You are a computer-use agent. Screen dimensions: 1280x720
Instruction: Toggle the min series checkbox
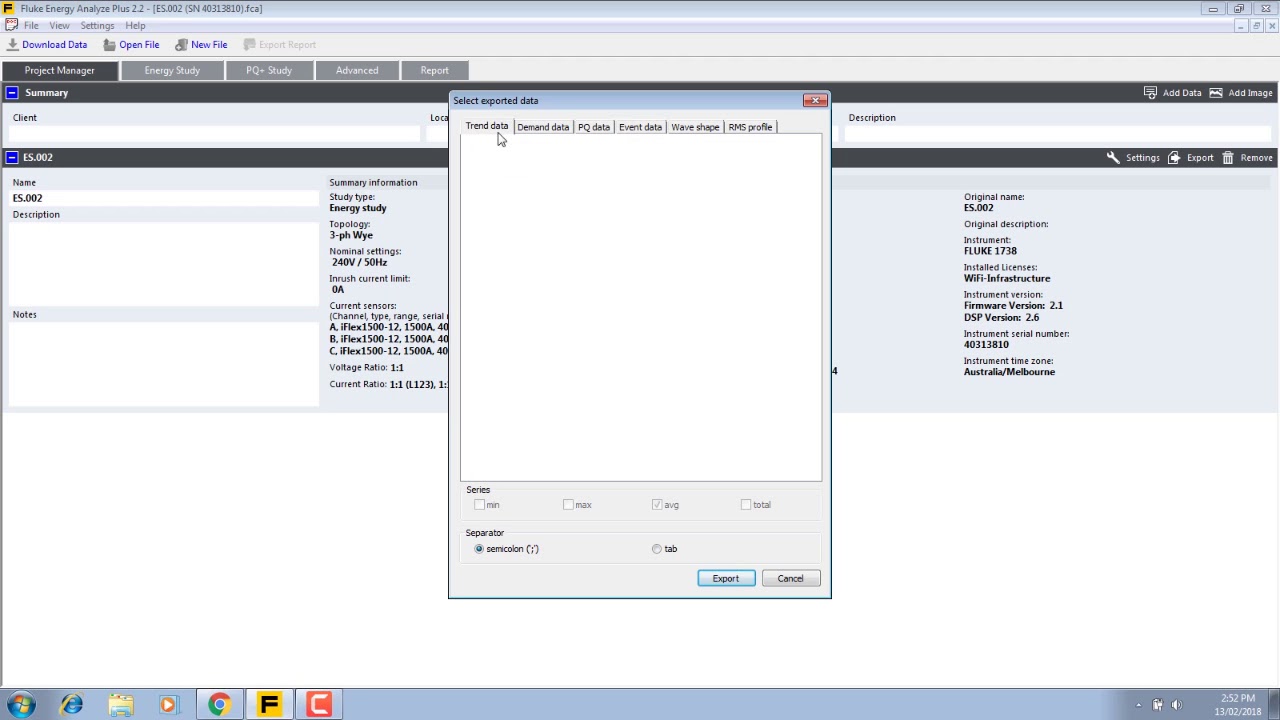[x=479, y=505]
